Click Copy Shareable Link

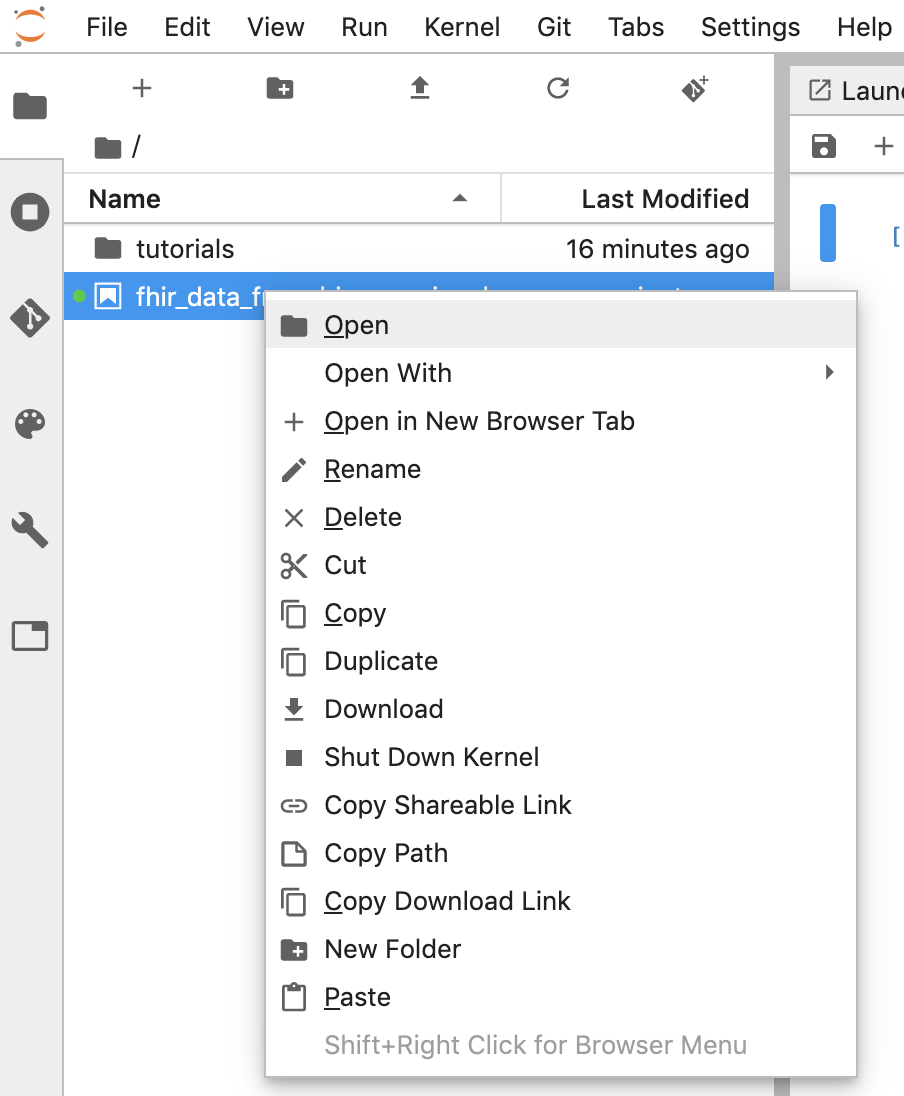pyautogui.click(x=448, y=805)
